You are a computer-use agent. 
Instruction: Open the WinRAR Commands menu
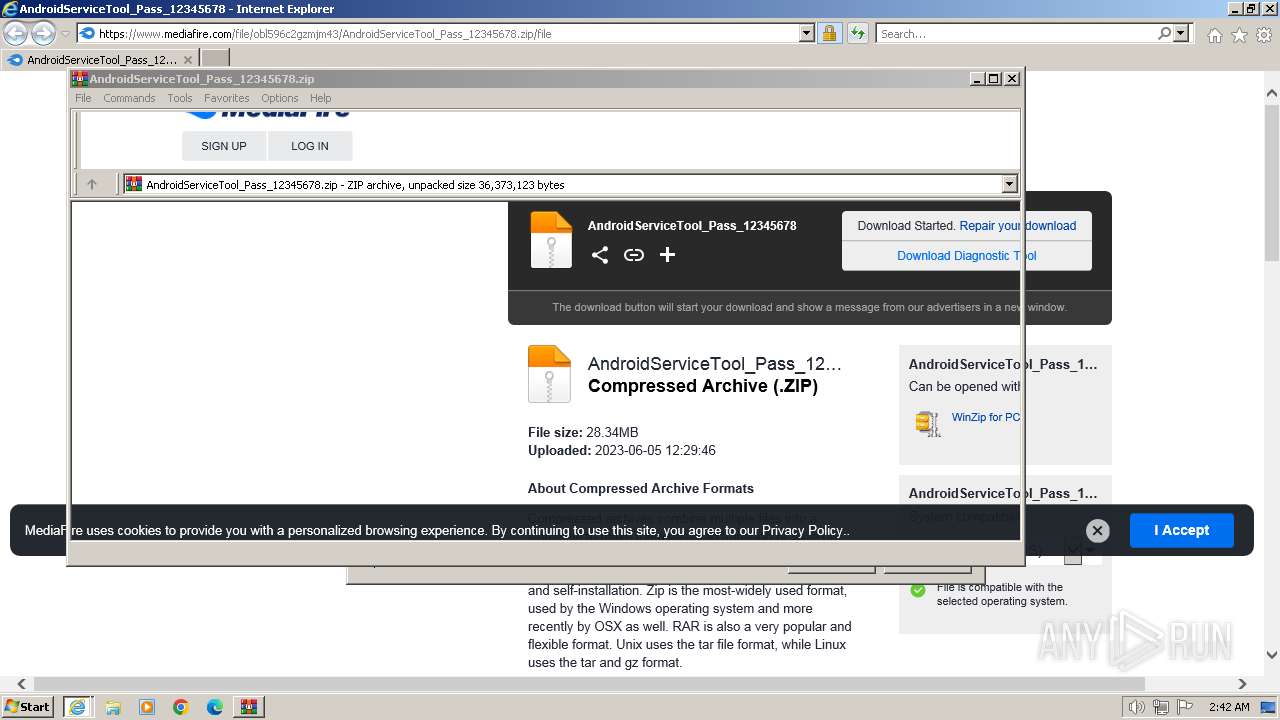[129, 98]
